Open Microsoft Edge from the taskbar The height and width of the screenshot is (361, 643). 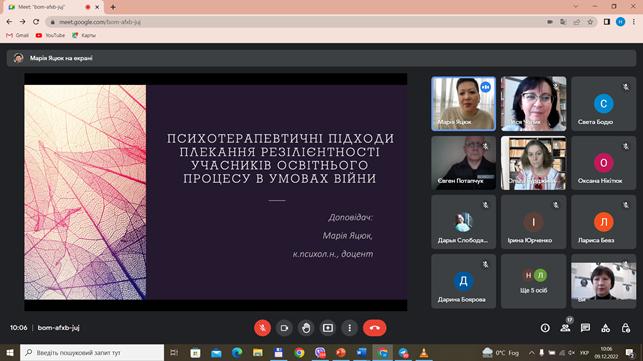pos(237,352)
